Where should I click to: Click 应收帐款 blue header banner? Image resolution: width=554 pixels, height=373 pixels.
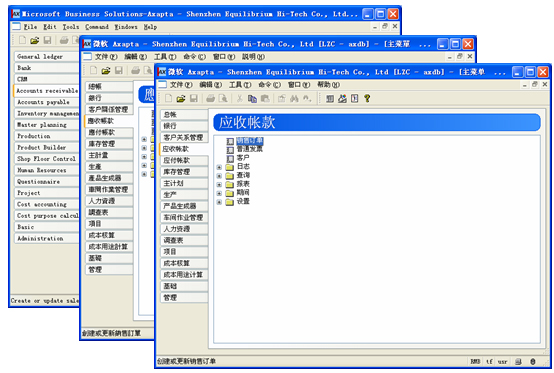(x=377, y=123)
